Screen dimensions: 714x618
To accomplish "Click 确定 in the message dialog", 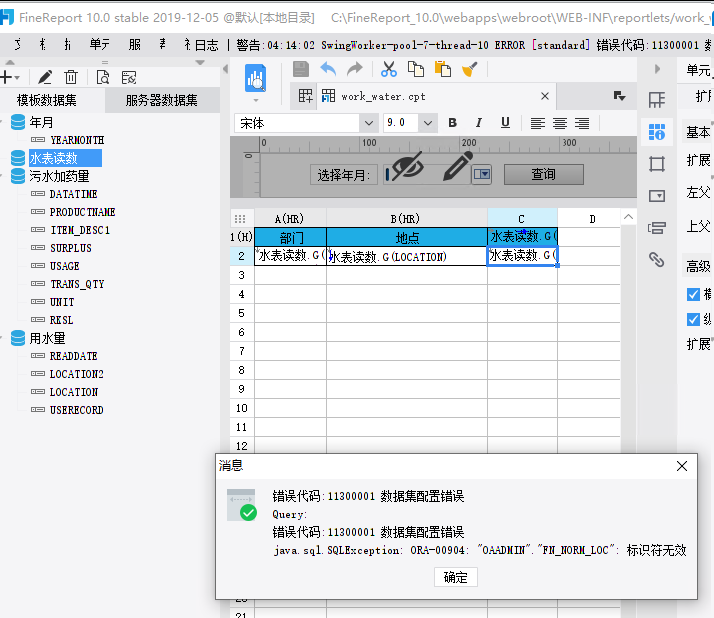I will coord(455,577).
